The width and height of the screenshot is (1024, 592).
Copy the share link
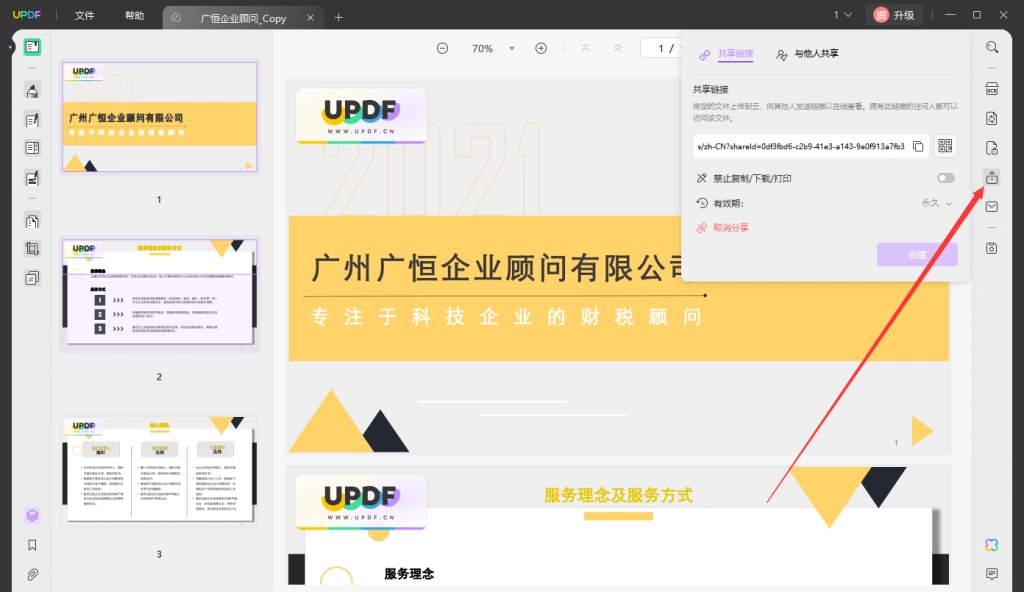[918, 146]
